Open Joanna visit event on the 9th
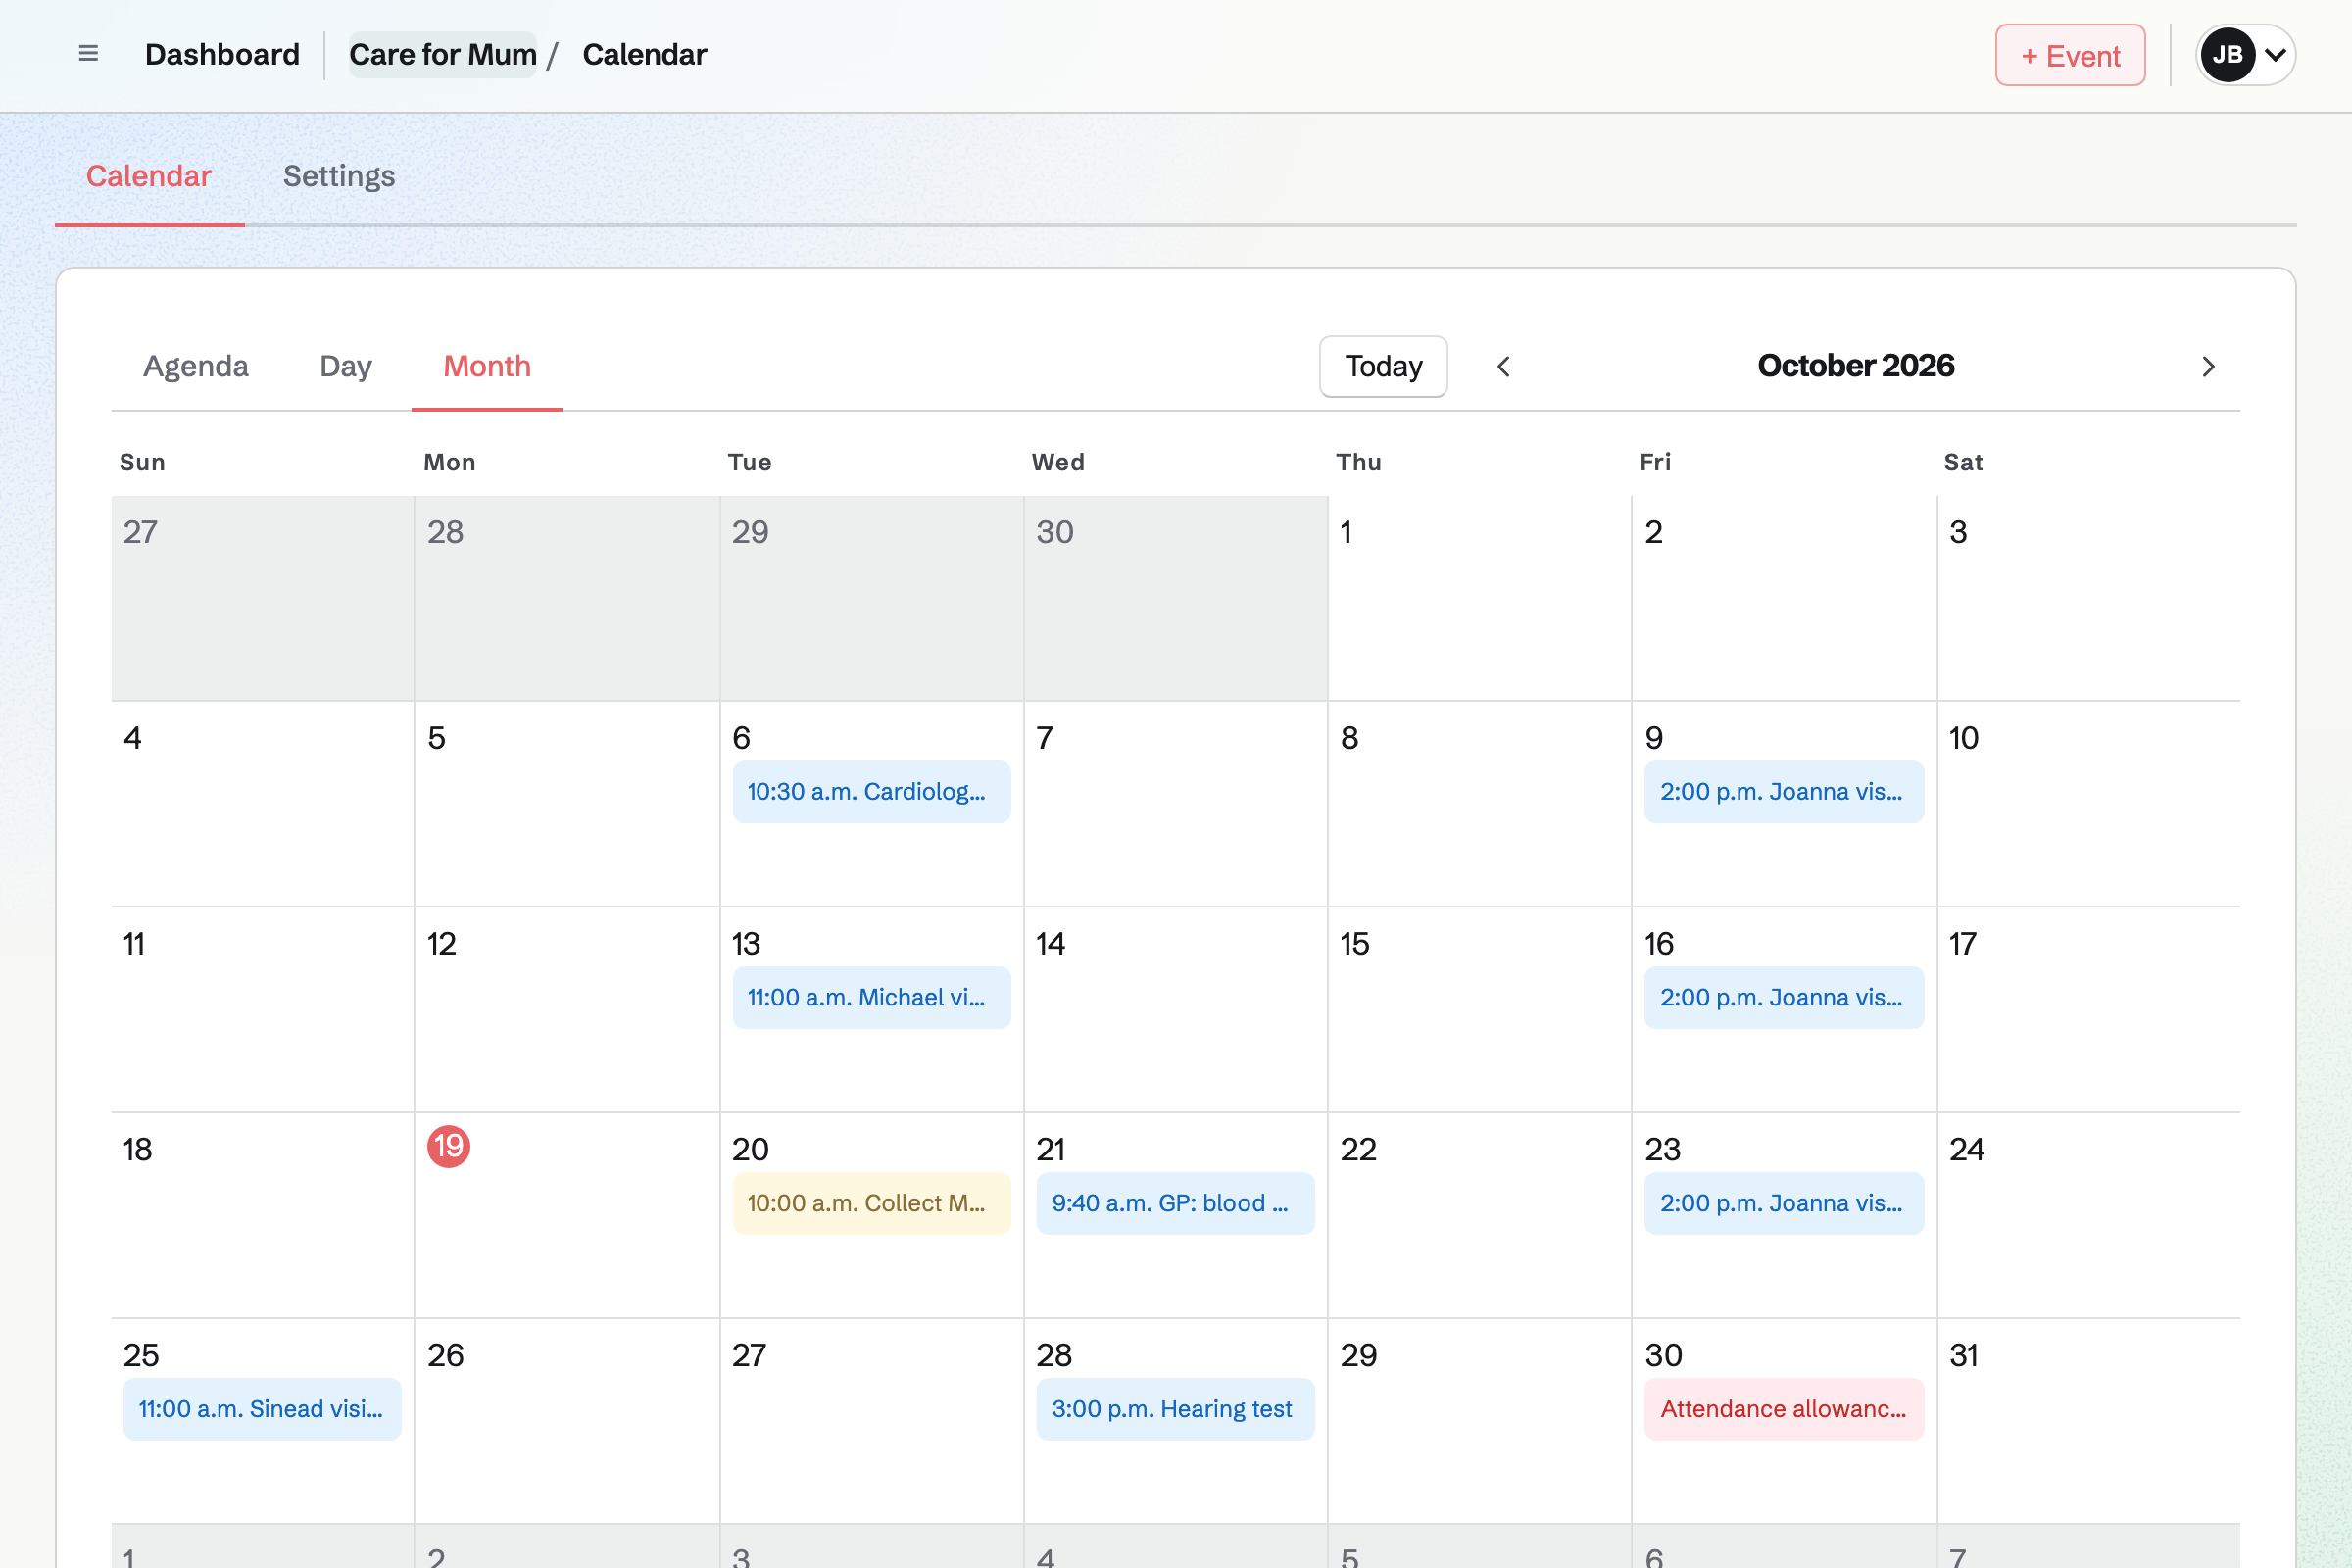Screen dimensions: 2352x1568 [1783, 792]
